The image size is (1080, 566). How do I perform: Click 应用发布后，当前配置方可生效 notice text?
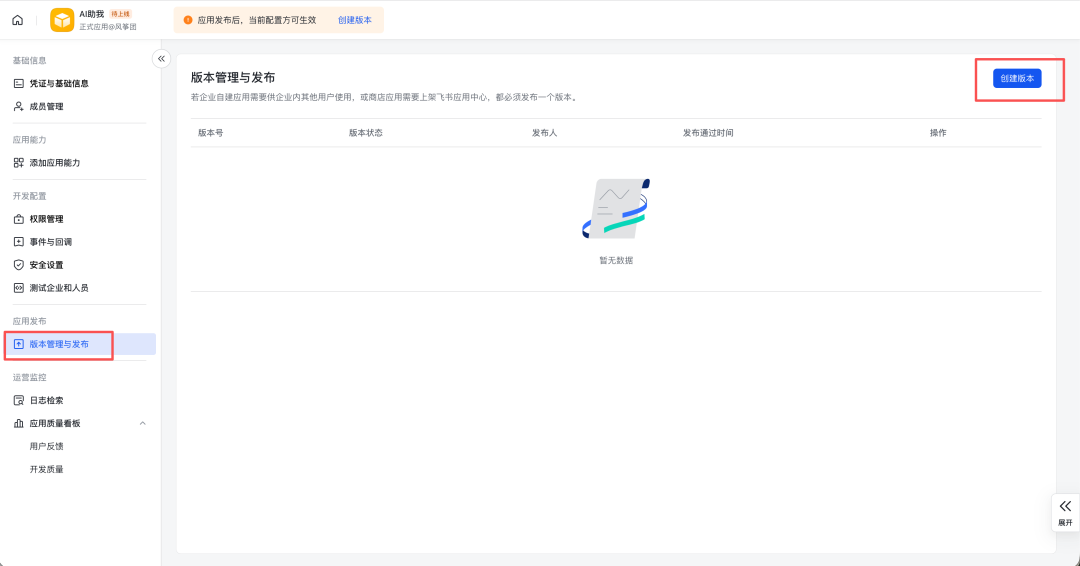point(257,20)
